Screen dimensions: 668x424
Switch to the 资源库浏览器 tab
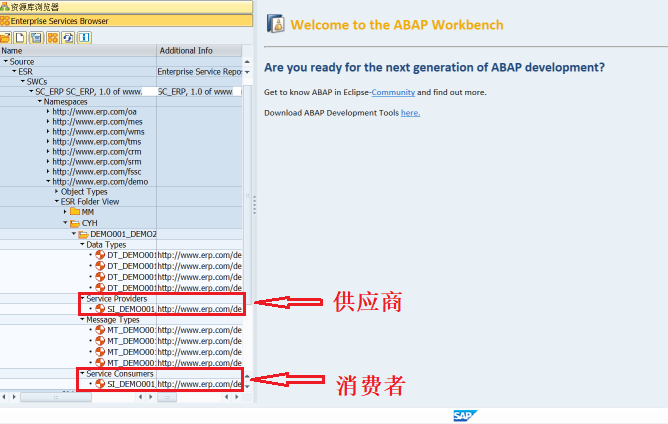tap(126, 7)
